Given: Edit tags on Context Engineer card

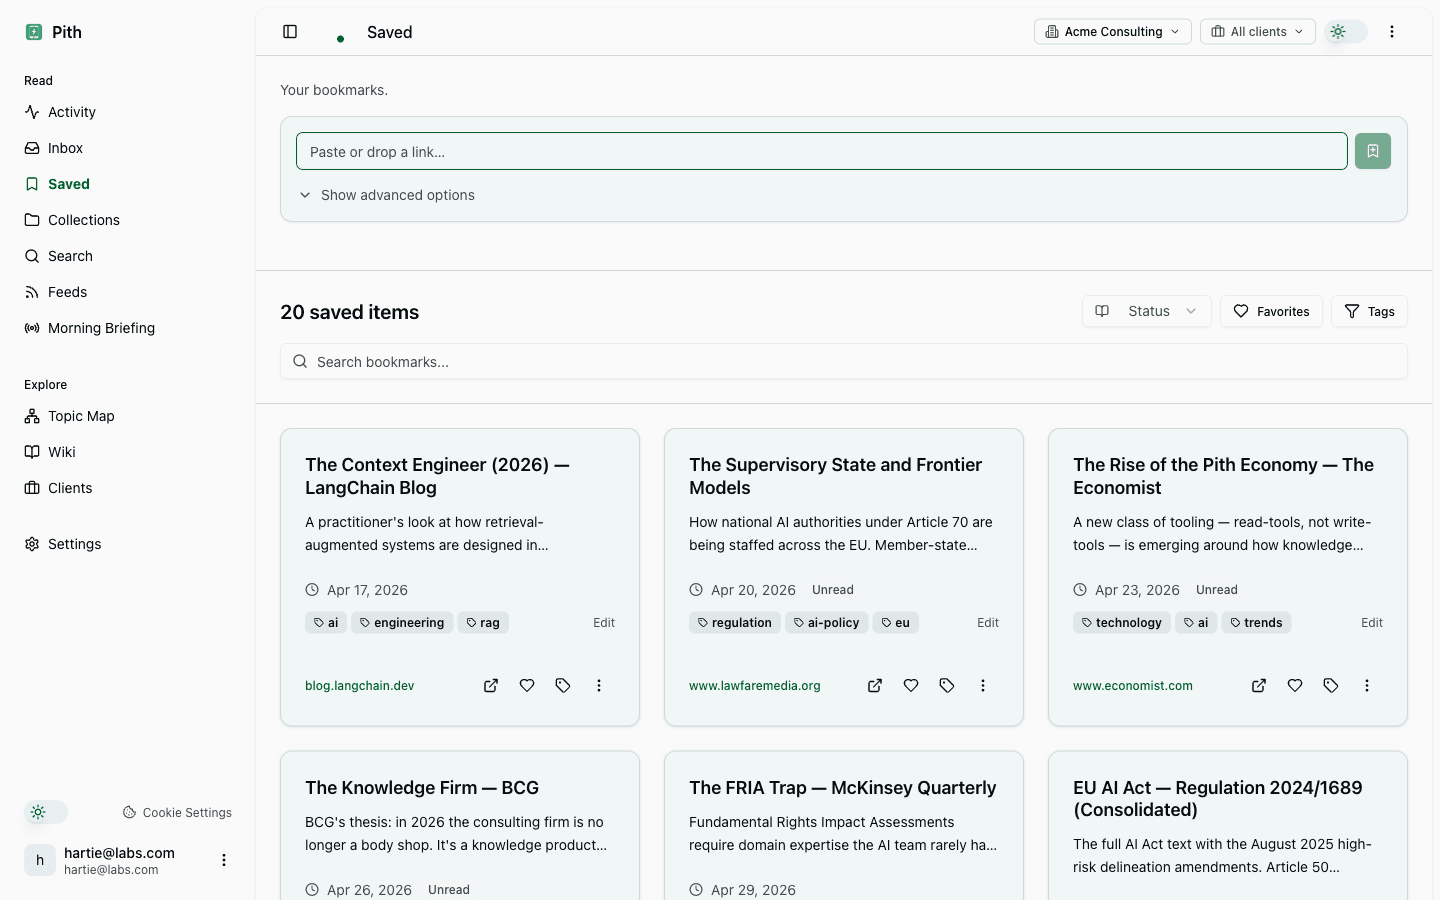Looking at the screenshot, I should 604,623.
